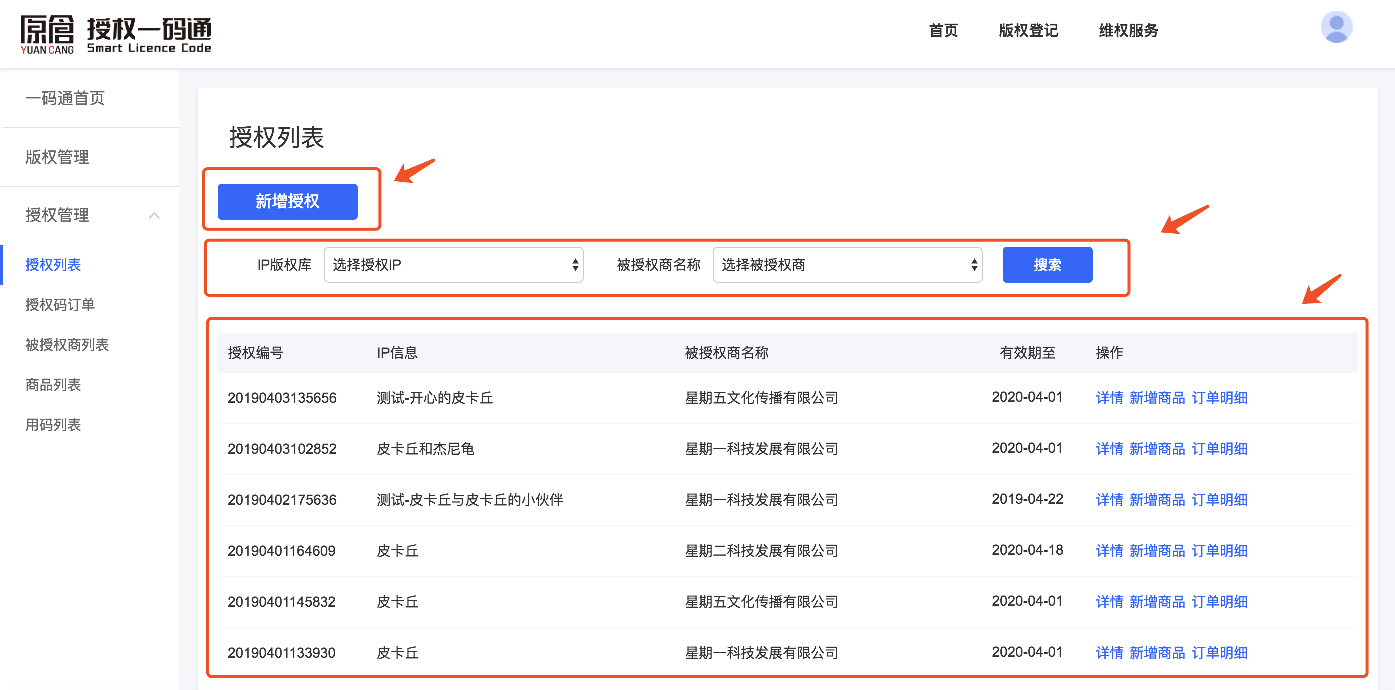Go to 首页 in top navigation

(x=943, y=30)
